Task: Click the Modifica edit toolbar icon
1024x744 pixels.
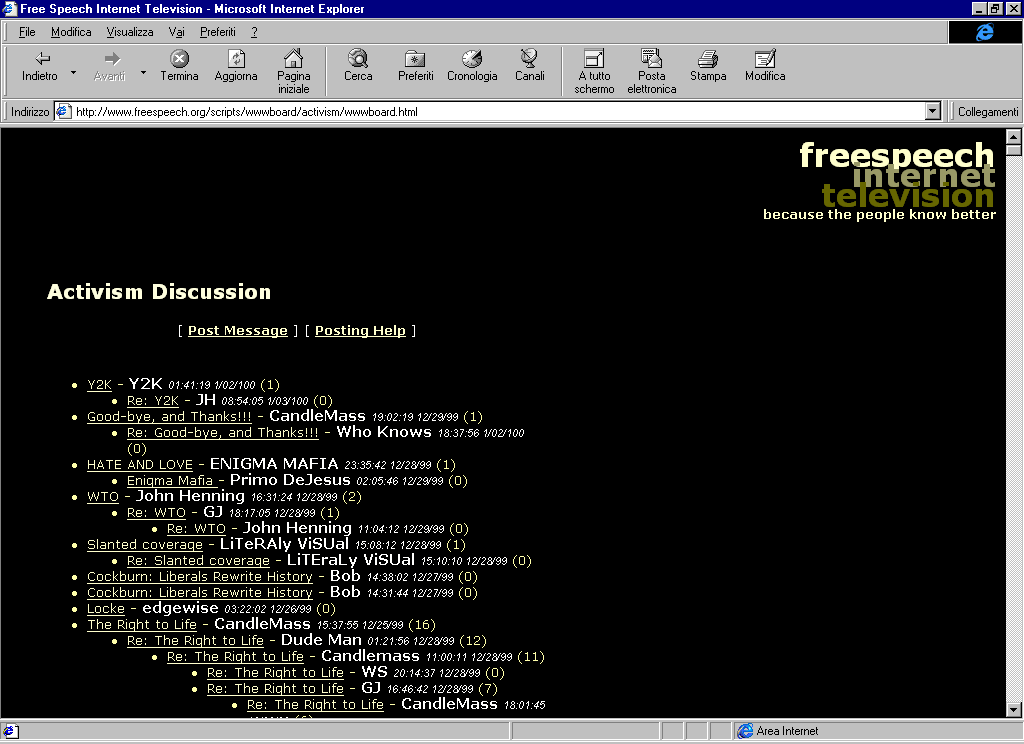Action: pyautogui.click(x=765, y=59)
